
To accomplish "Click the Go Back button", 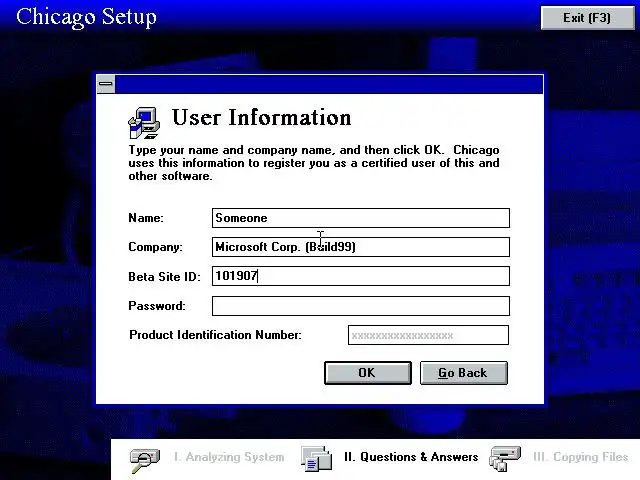I will (464, 373).
